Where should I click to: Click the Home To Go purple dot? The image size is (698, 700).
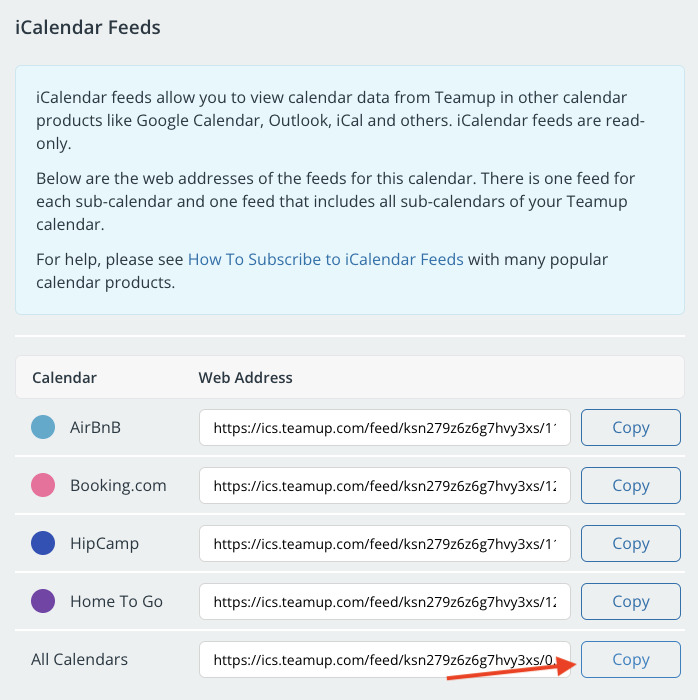click(43, 602)
